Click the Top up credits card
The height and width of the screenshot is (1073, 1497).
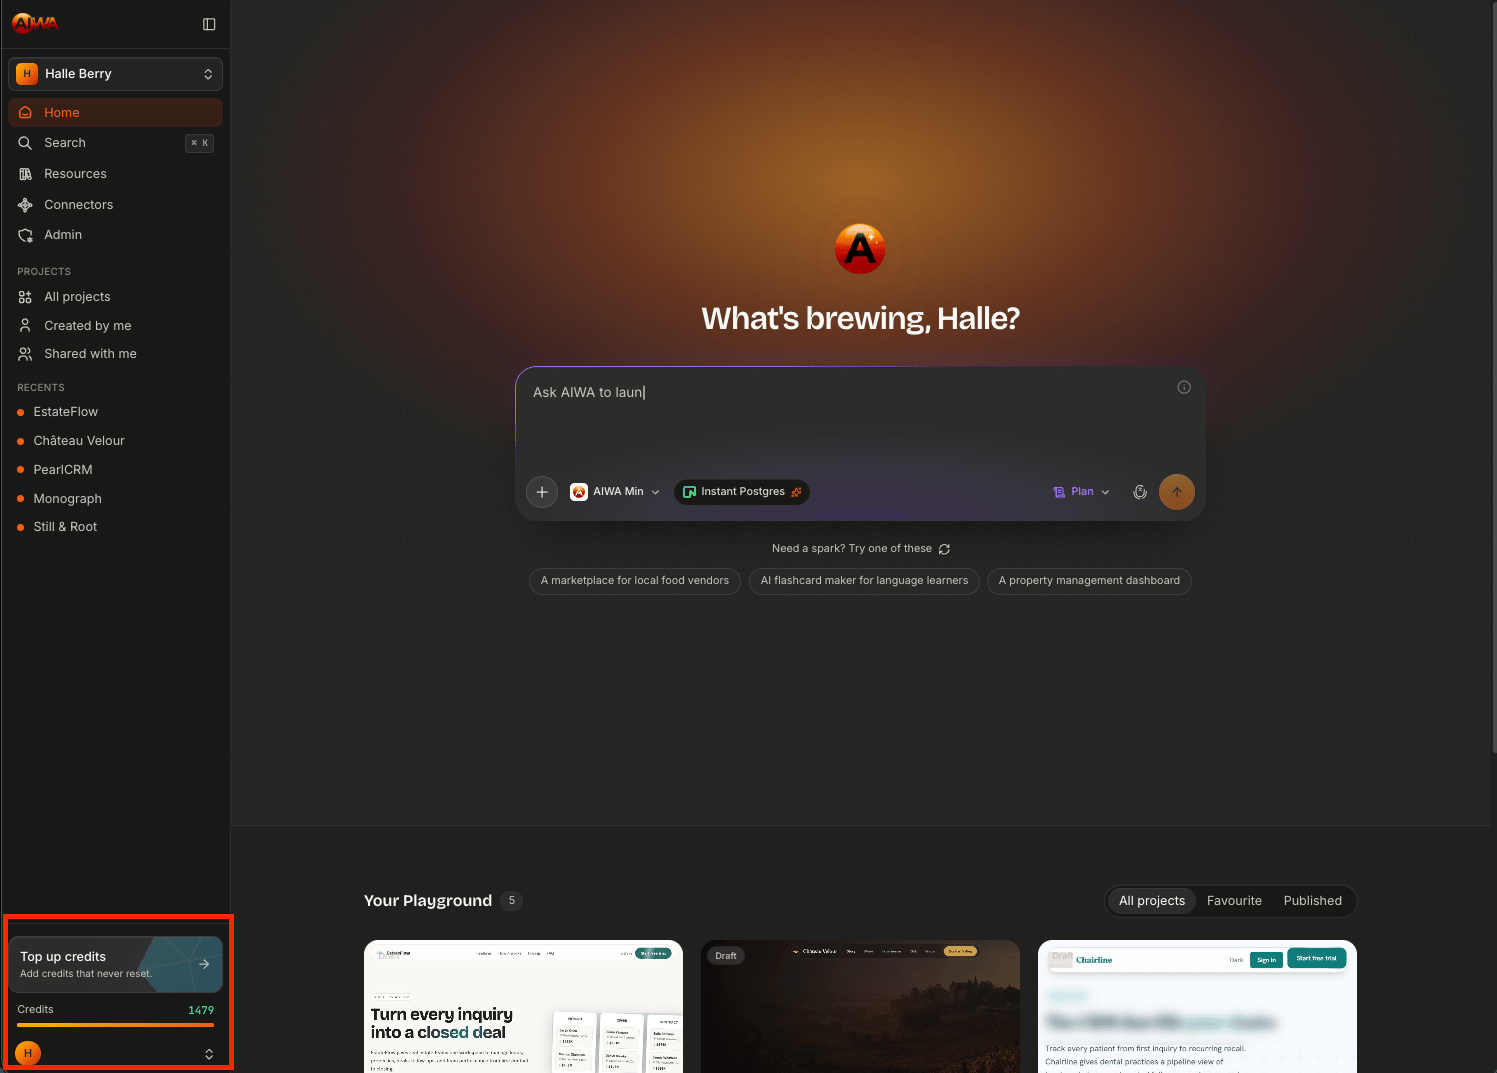115,964
